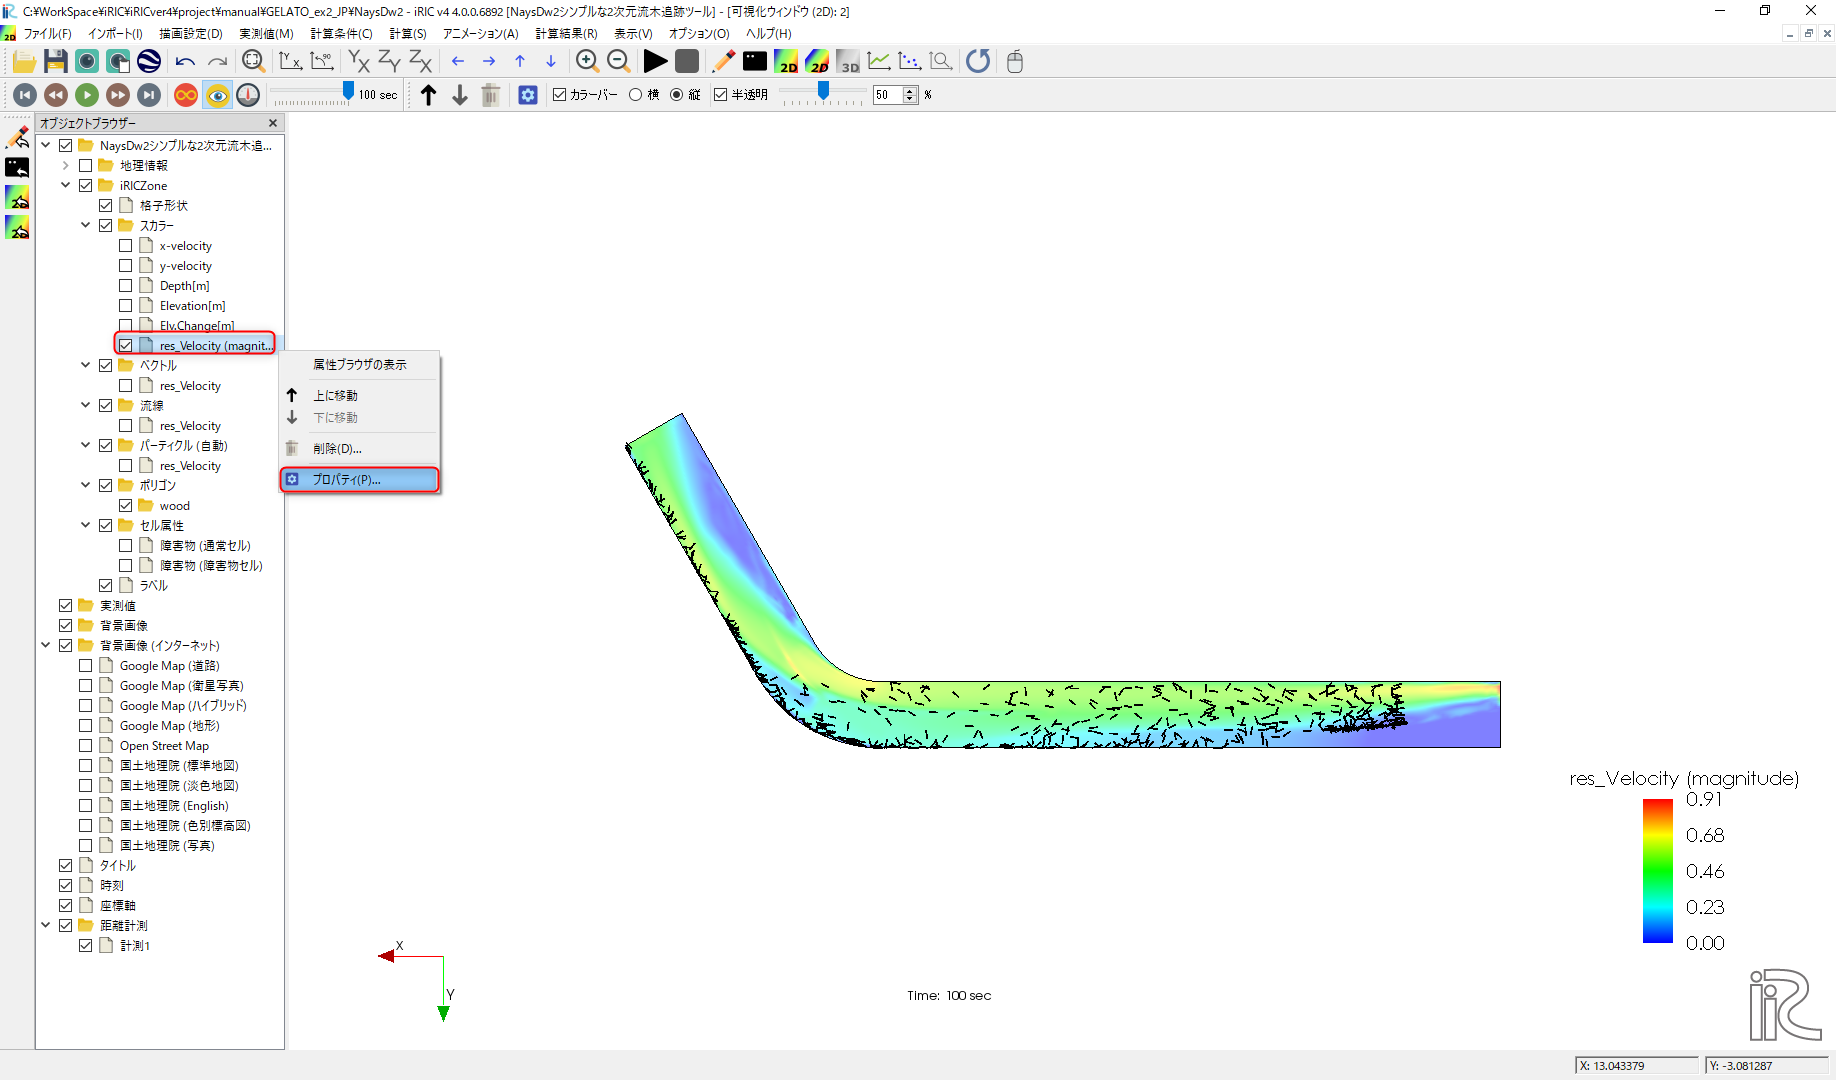The image size is (1836, 1080).
Task: Zoom in with the plus magnifier
Action: pyautogui.click(x=587, y=62)
